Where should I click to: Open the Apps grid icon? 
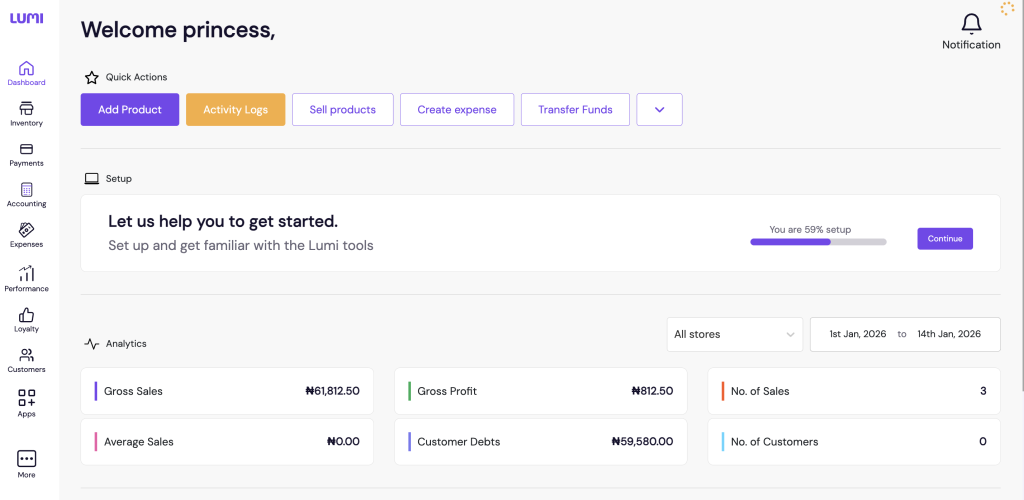pyautogui.click(x=26, y=398)
